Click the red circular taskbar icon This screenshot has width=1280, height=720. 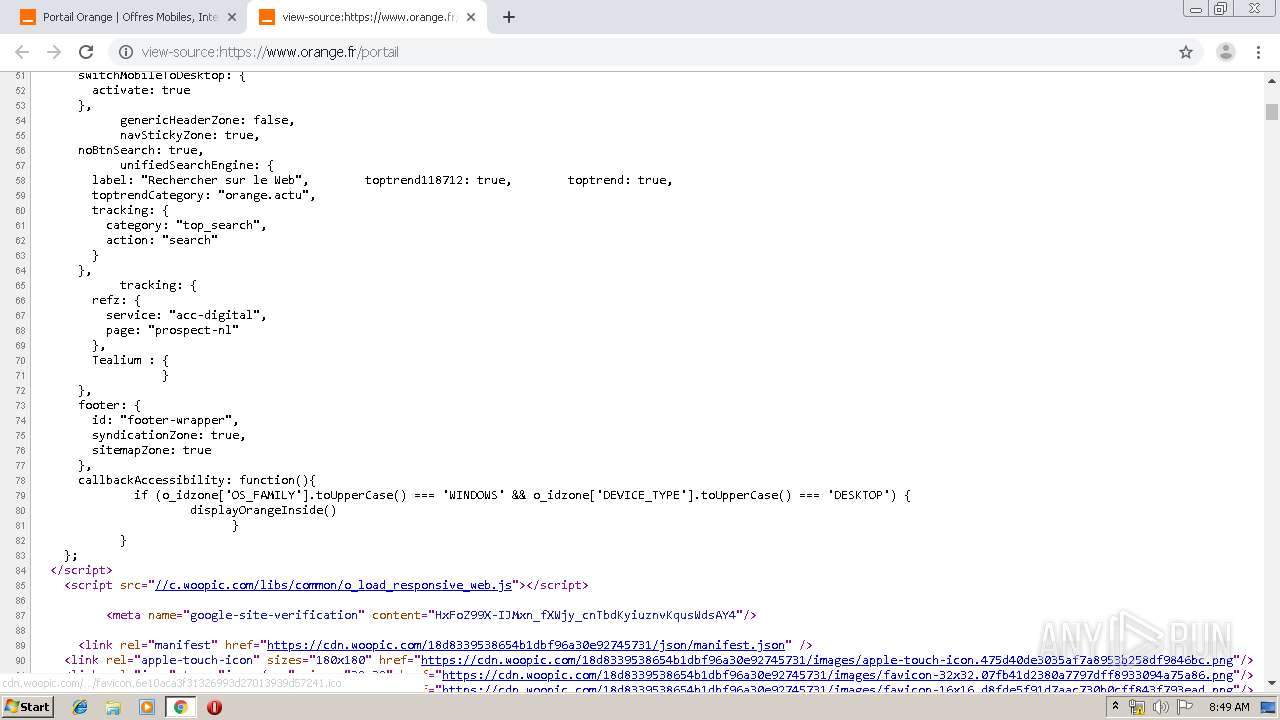tap(214, 707)
